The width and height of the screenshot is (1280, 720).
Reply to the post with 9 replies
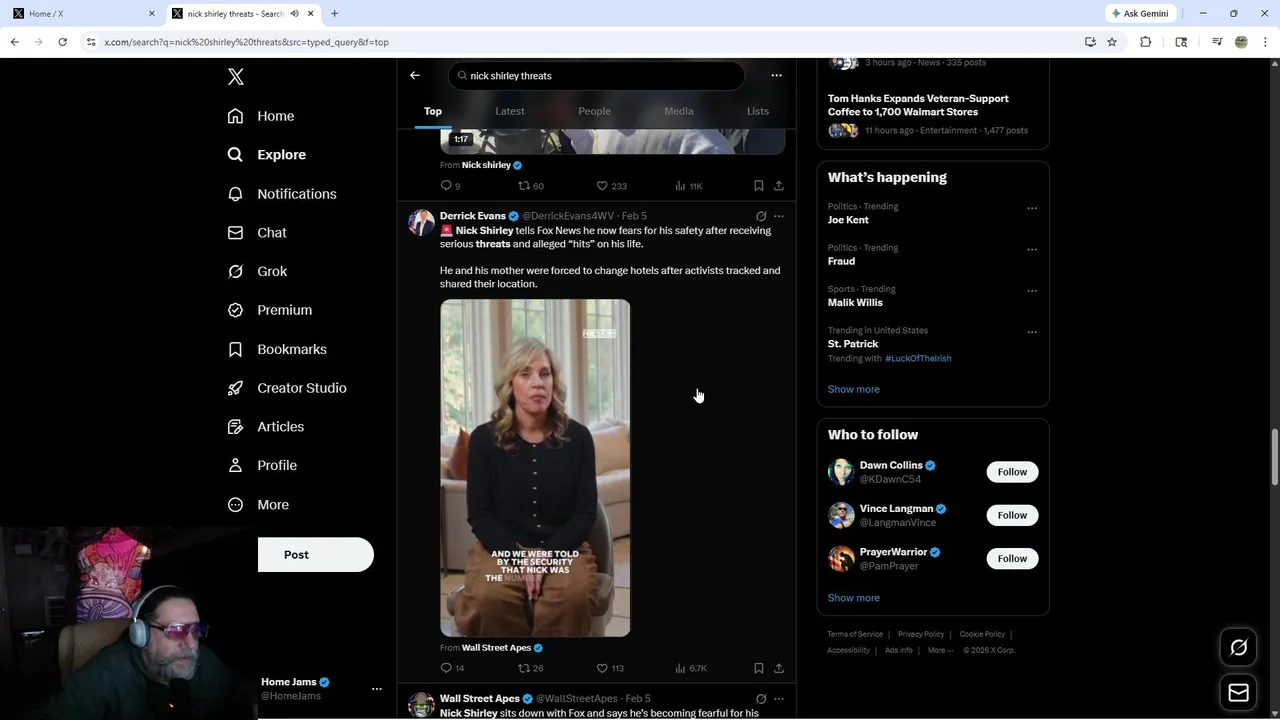coord(450,186)
